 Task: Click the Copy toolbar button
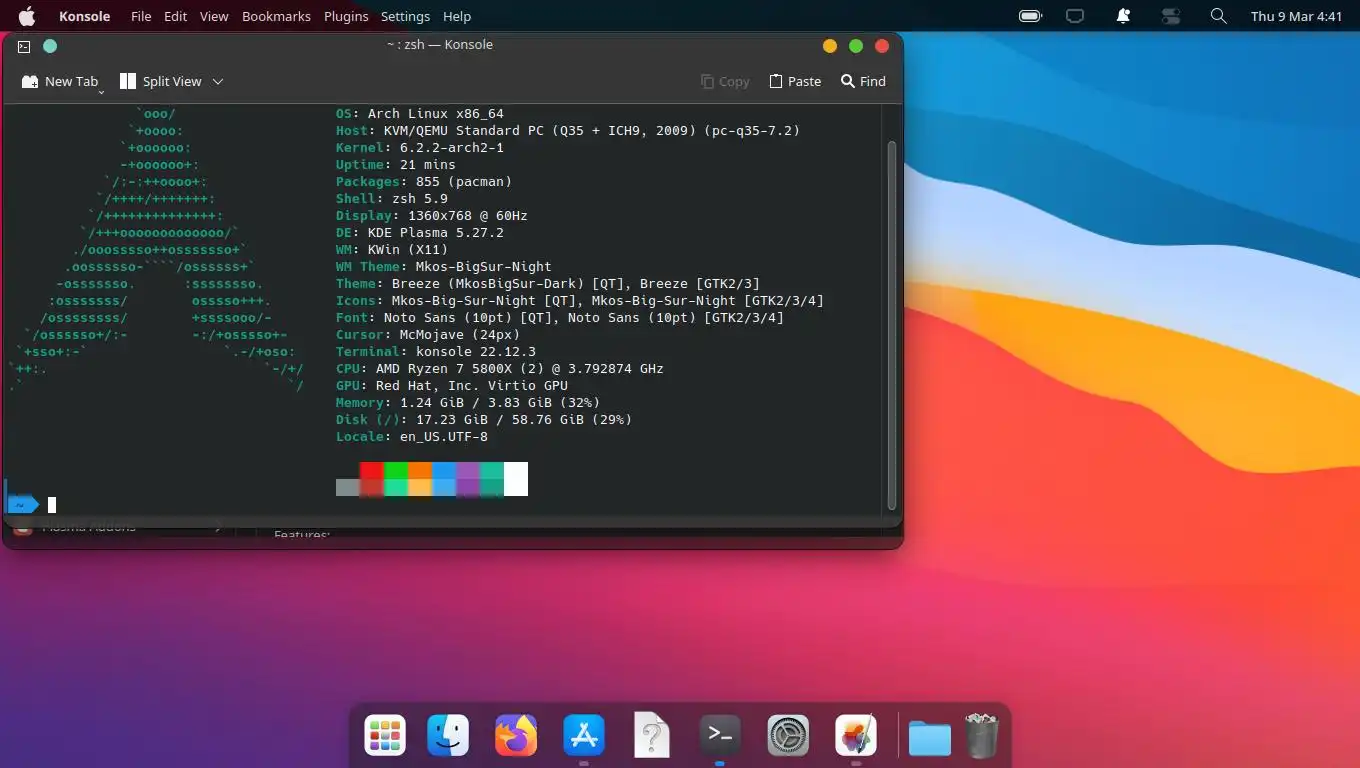pyautogui.click(x=725, y=82)
